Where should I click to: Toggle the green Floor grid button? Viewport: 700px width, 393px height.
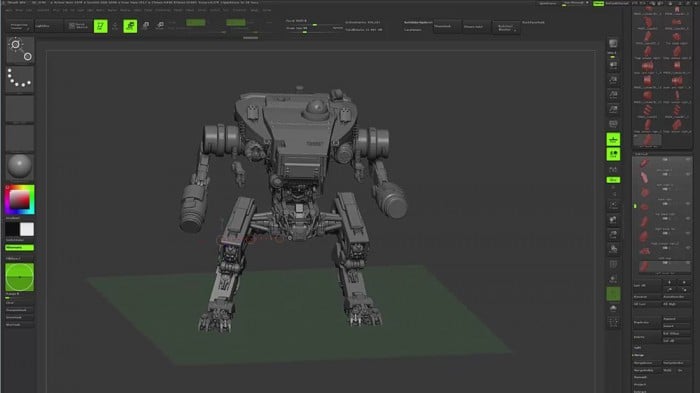(x=613, y=139)
